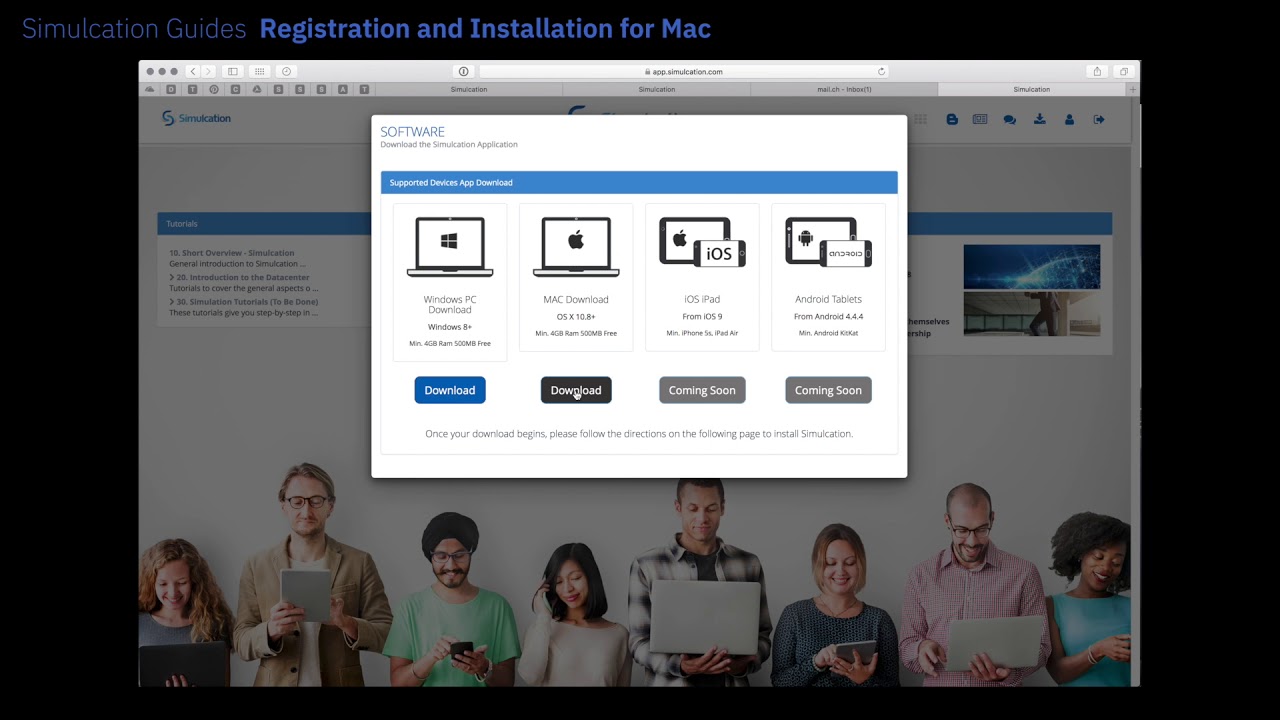Open the pinned tab labeled D

(x=171, y=89)
